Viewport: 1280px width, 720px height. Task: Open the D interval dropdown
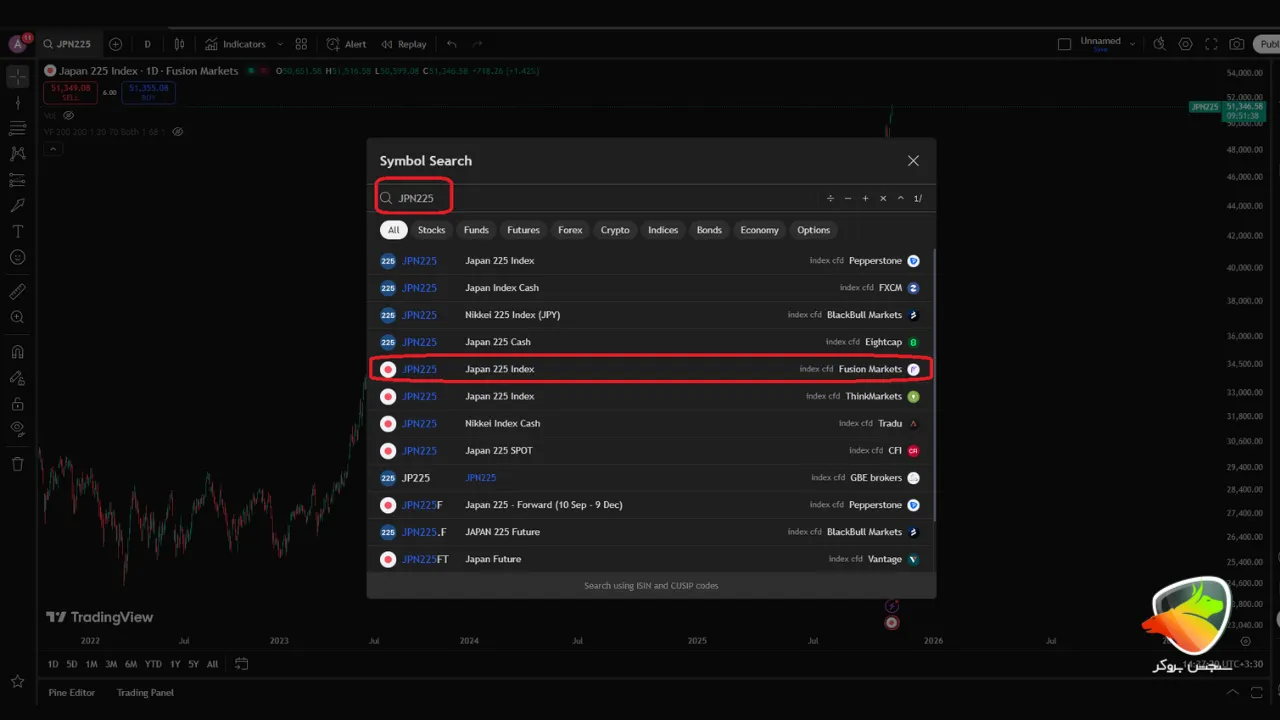[x=147, y=44]
